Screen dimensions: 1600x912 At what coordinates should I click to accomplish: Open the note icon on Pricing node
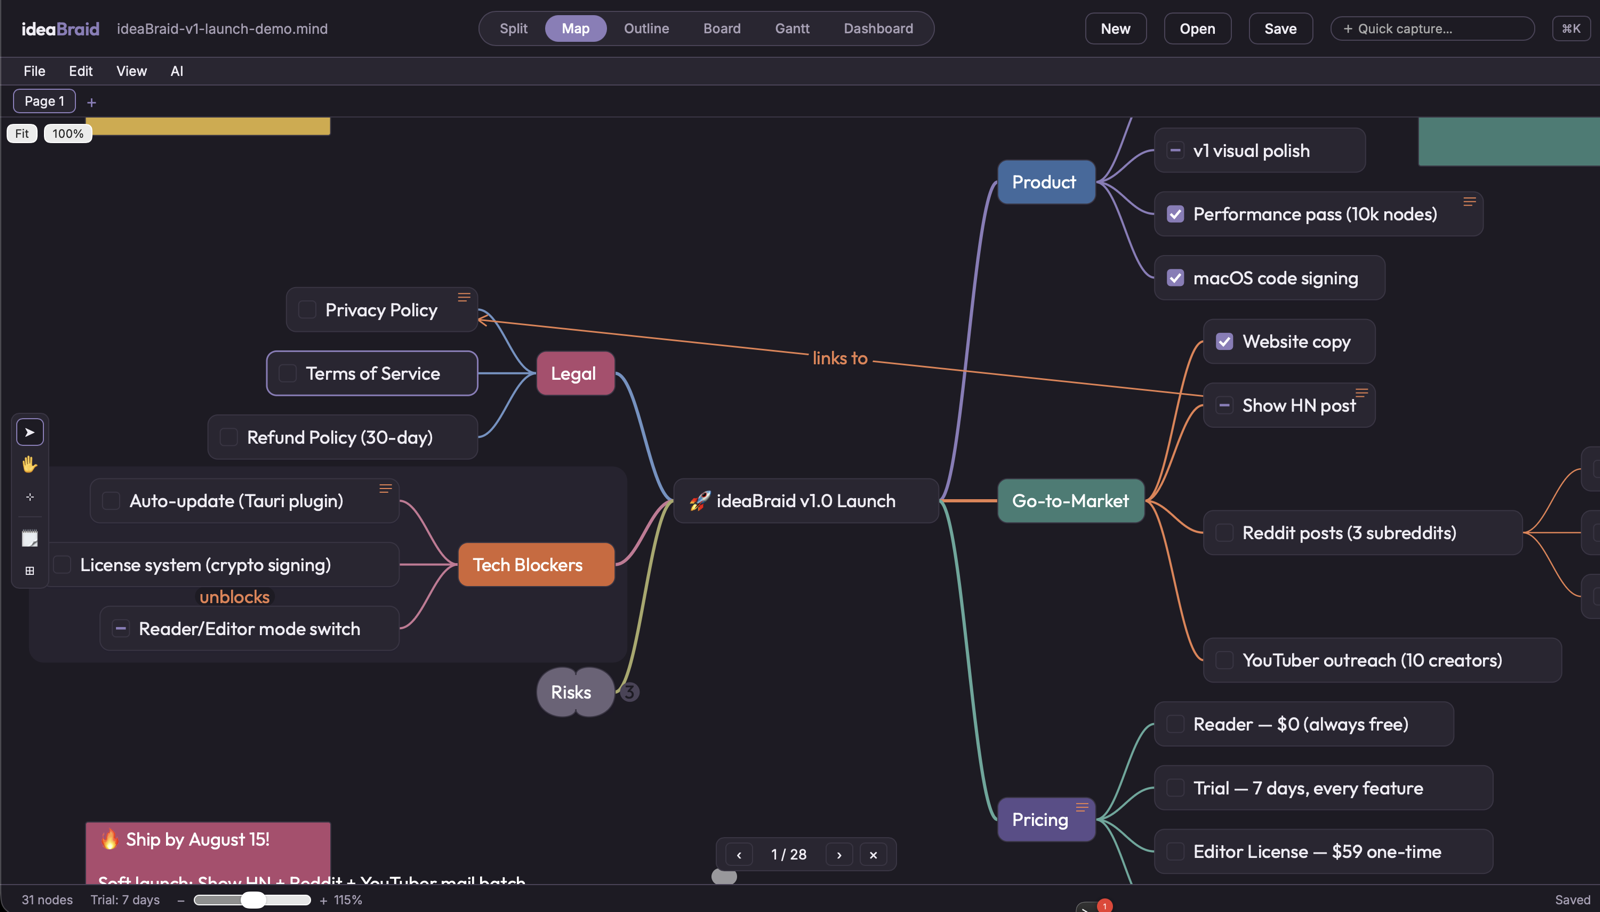1082,807
